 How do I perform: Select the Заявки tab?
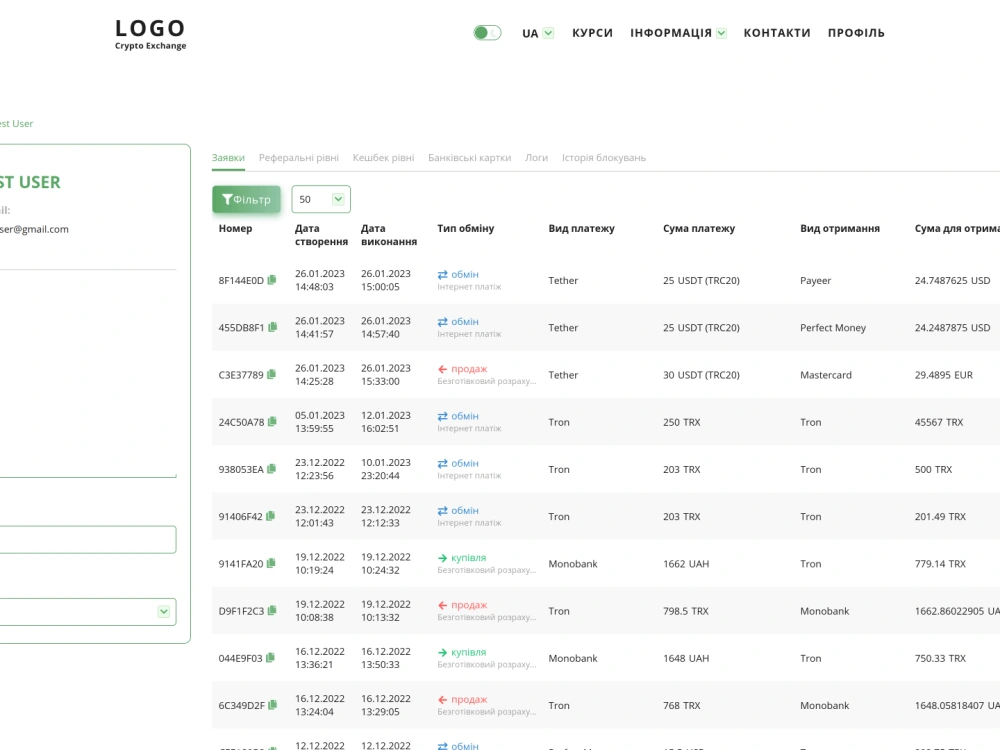[x=228, y=158]
